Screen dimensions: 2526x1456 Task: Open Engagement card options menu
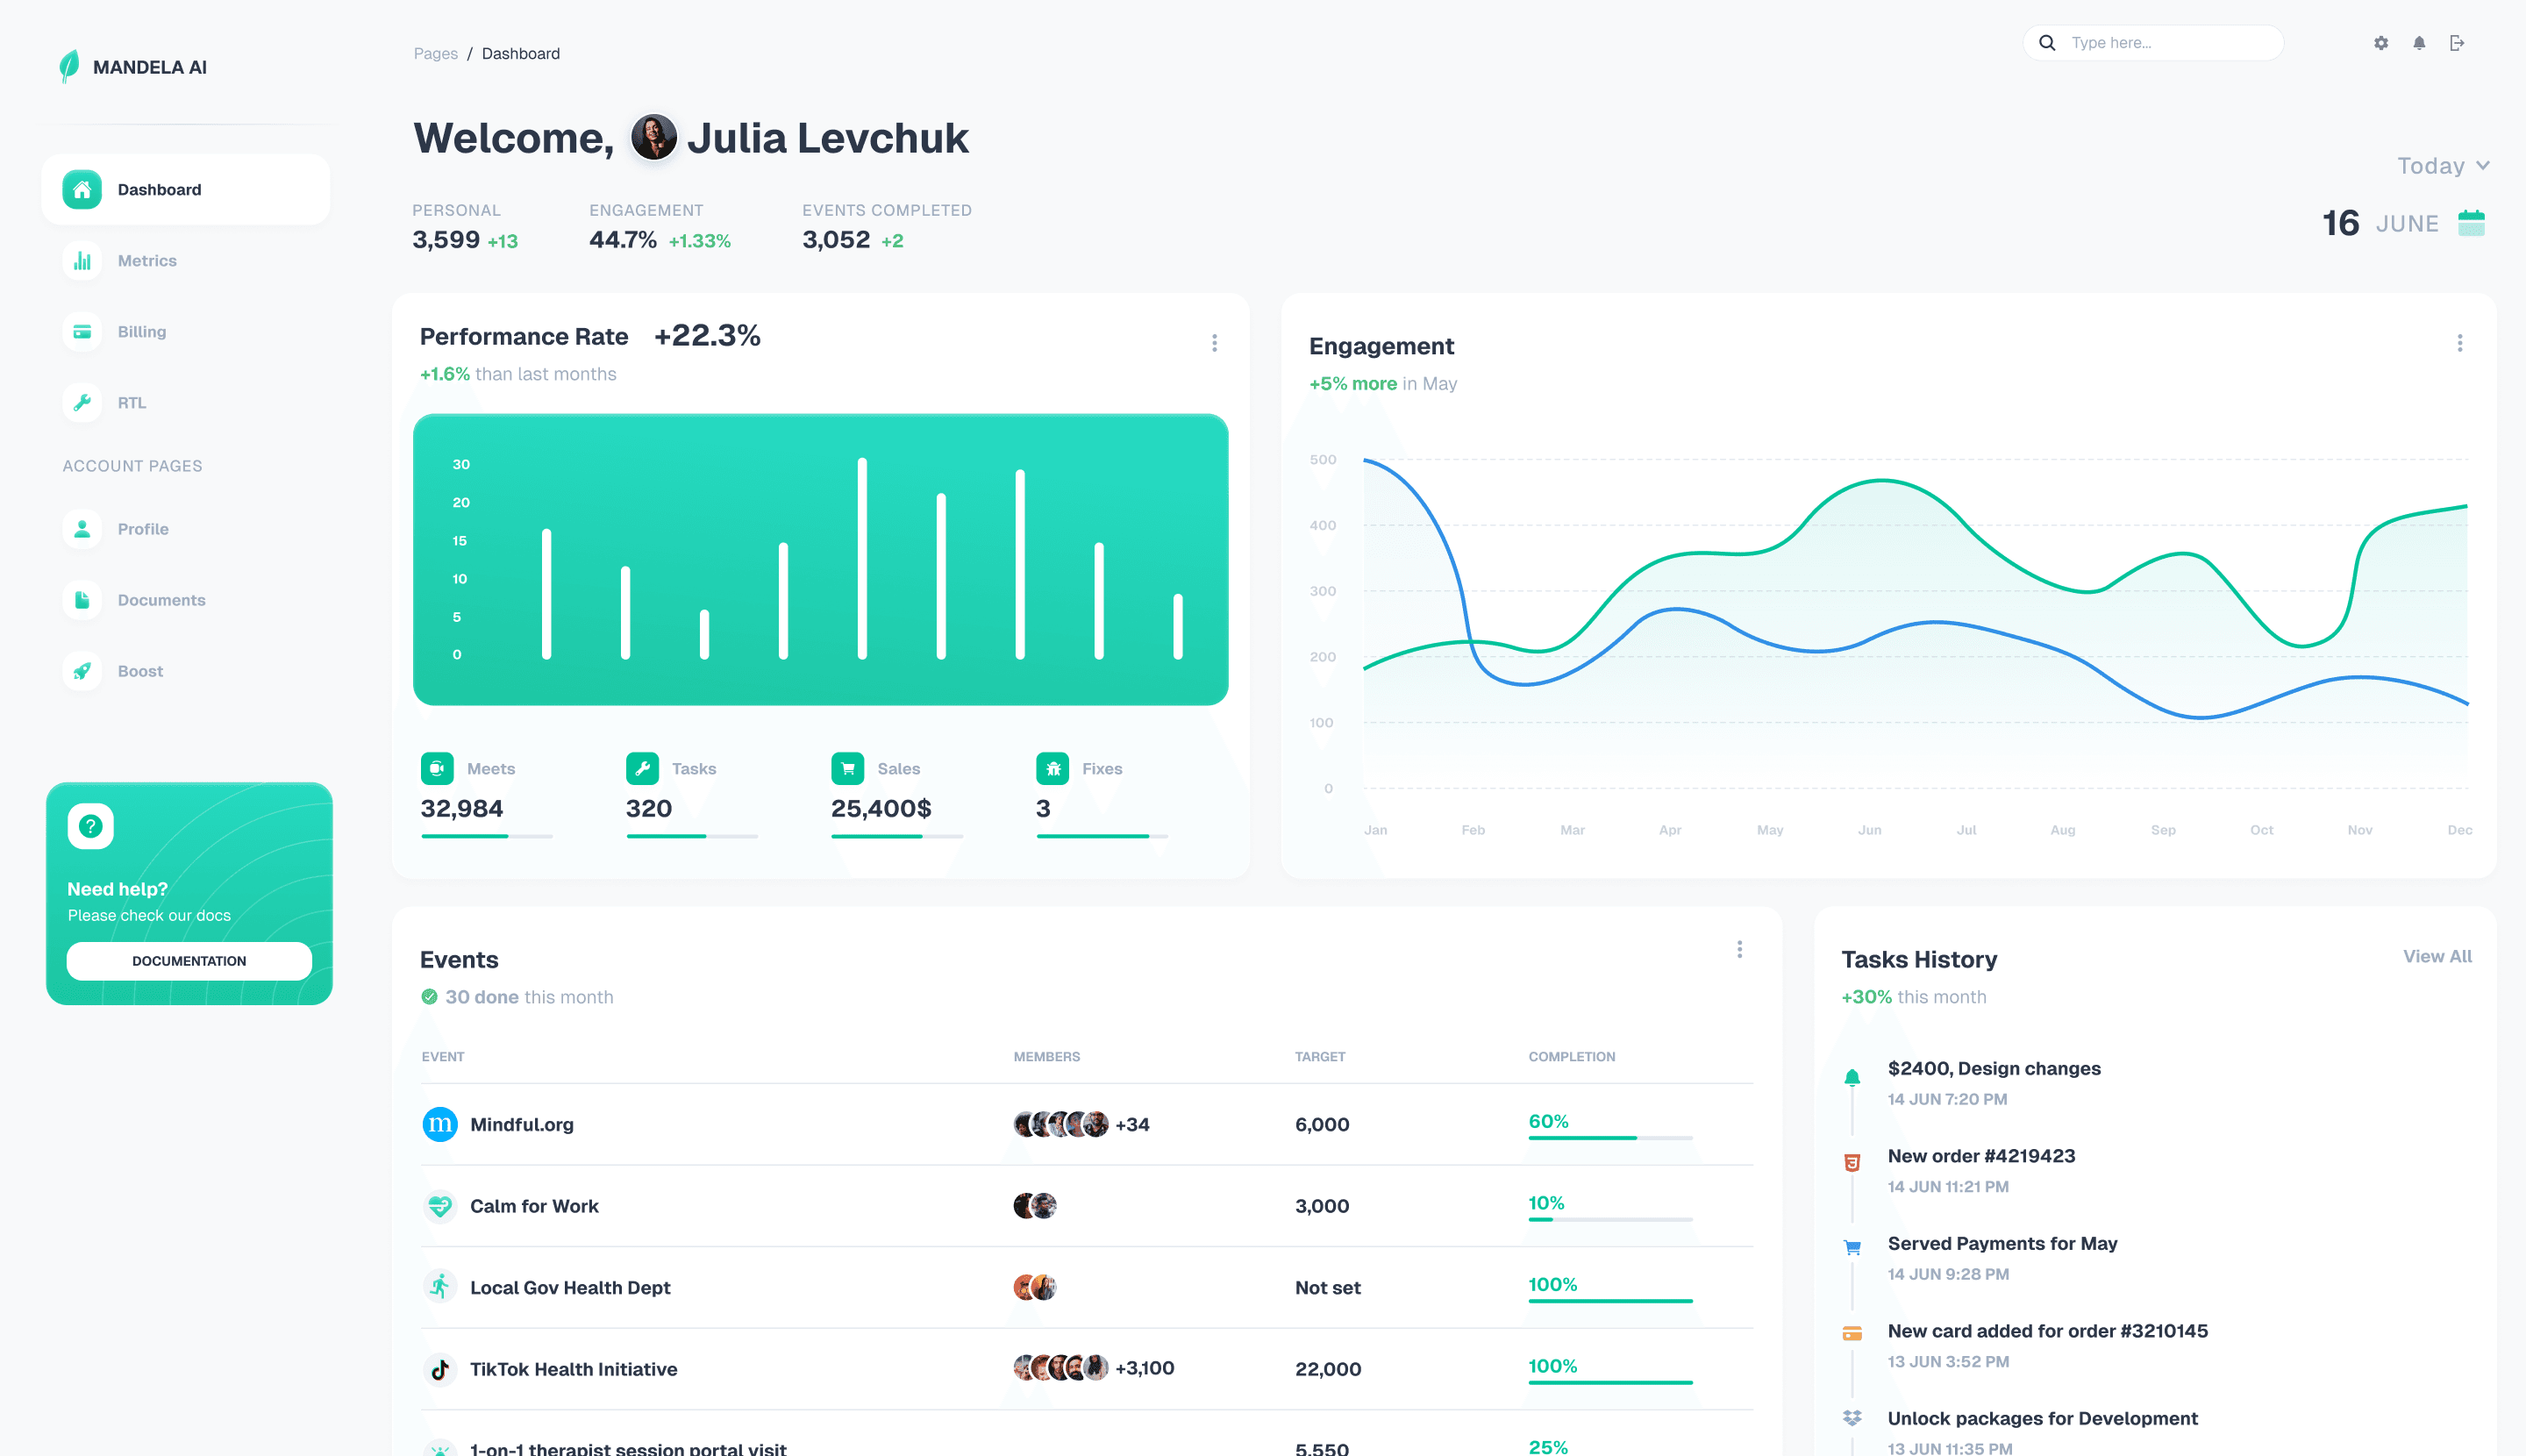click(2459, 343)
